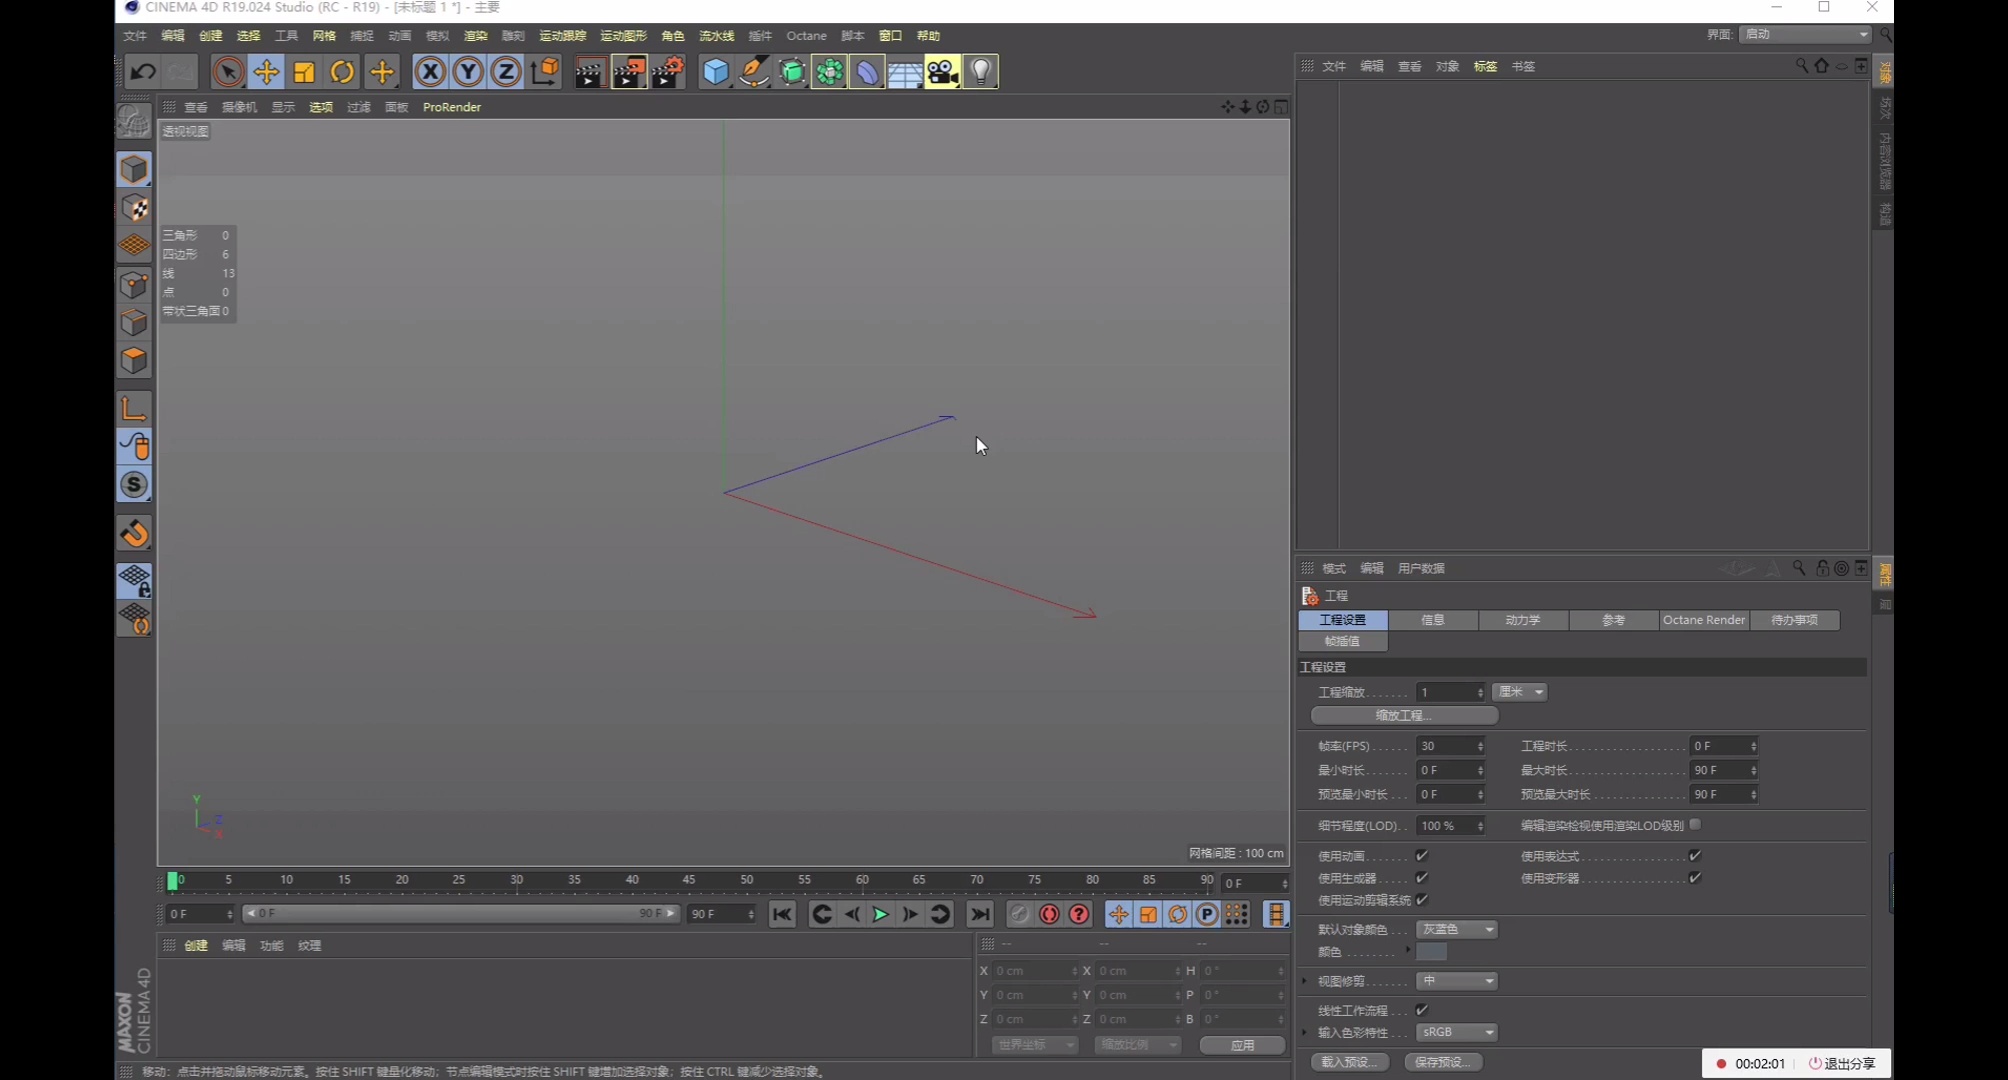The image size is (2008, 1080).
Task: Open the spline pen tool icon
Action: pos(753,71)
